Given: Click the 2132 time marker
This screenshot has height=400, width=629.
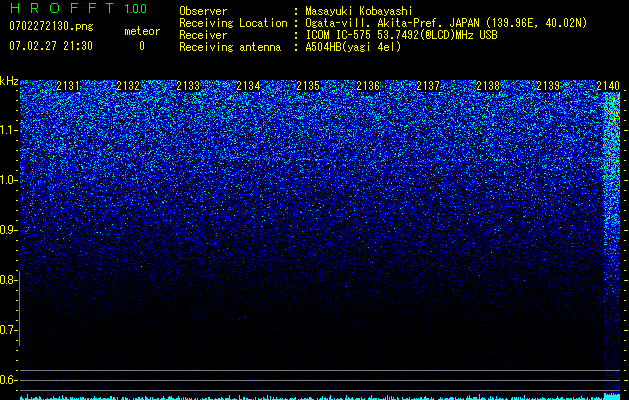Looking at the screenshot, I should pyautogui.click(x=128, y=86).
